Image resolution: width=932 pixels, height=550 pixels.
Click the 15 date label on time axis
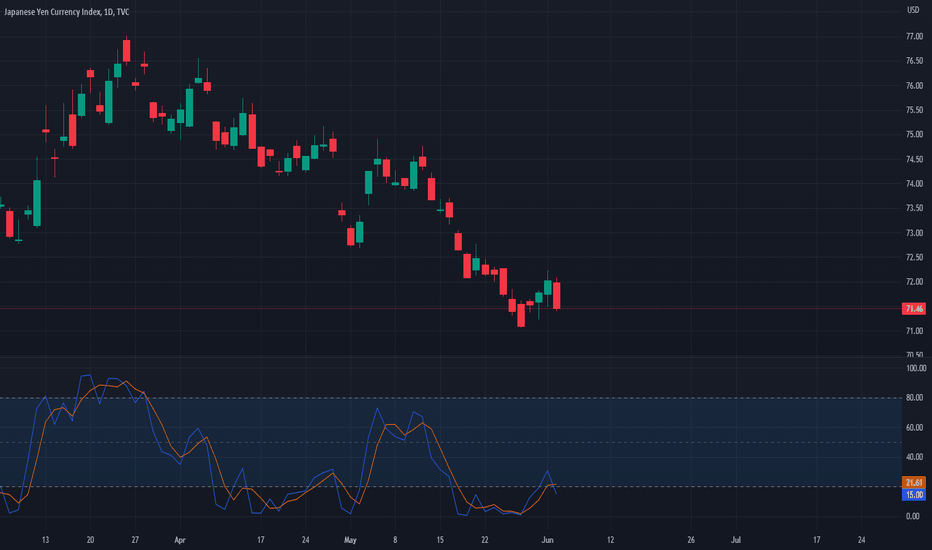point(440,540)
